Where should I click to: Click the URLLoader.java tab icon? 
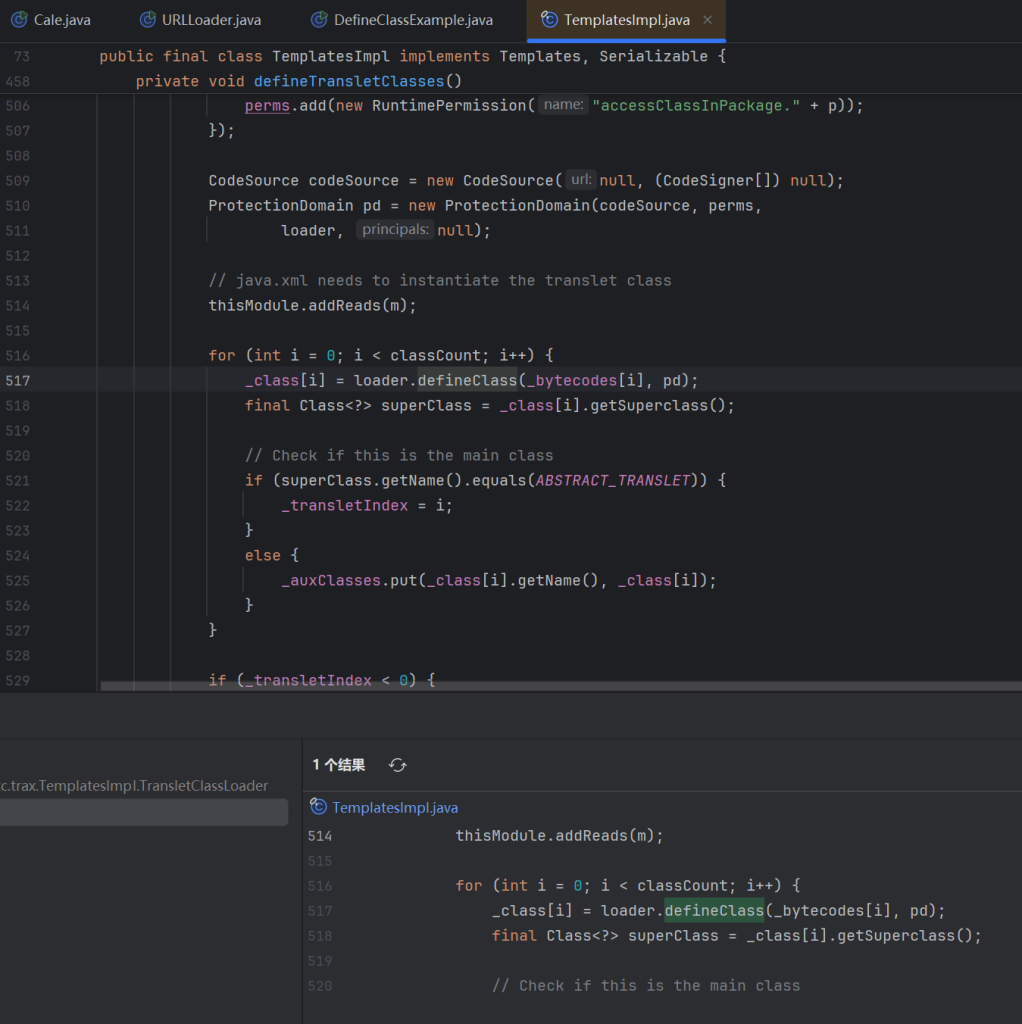pyautogui.click(x=146, y=20)
